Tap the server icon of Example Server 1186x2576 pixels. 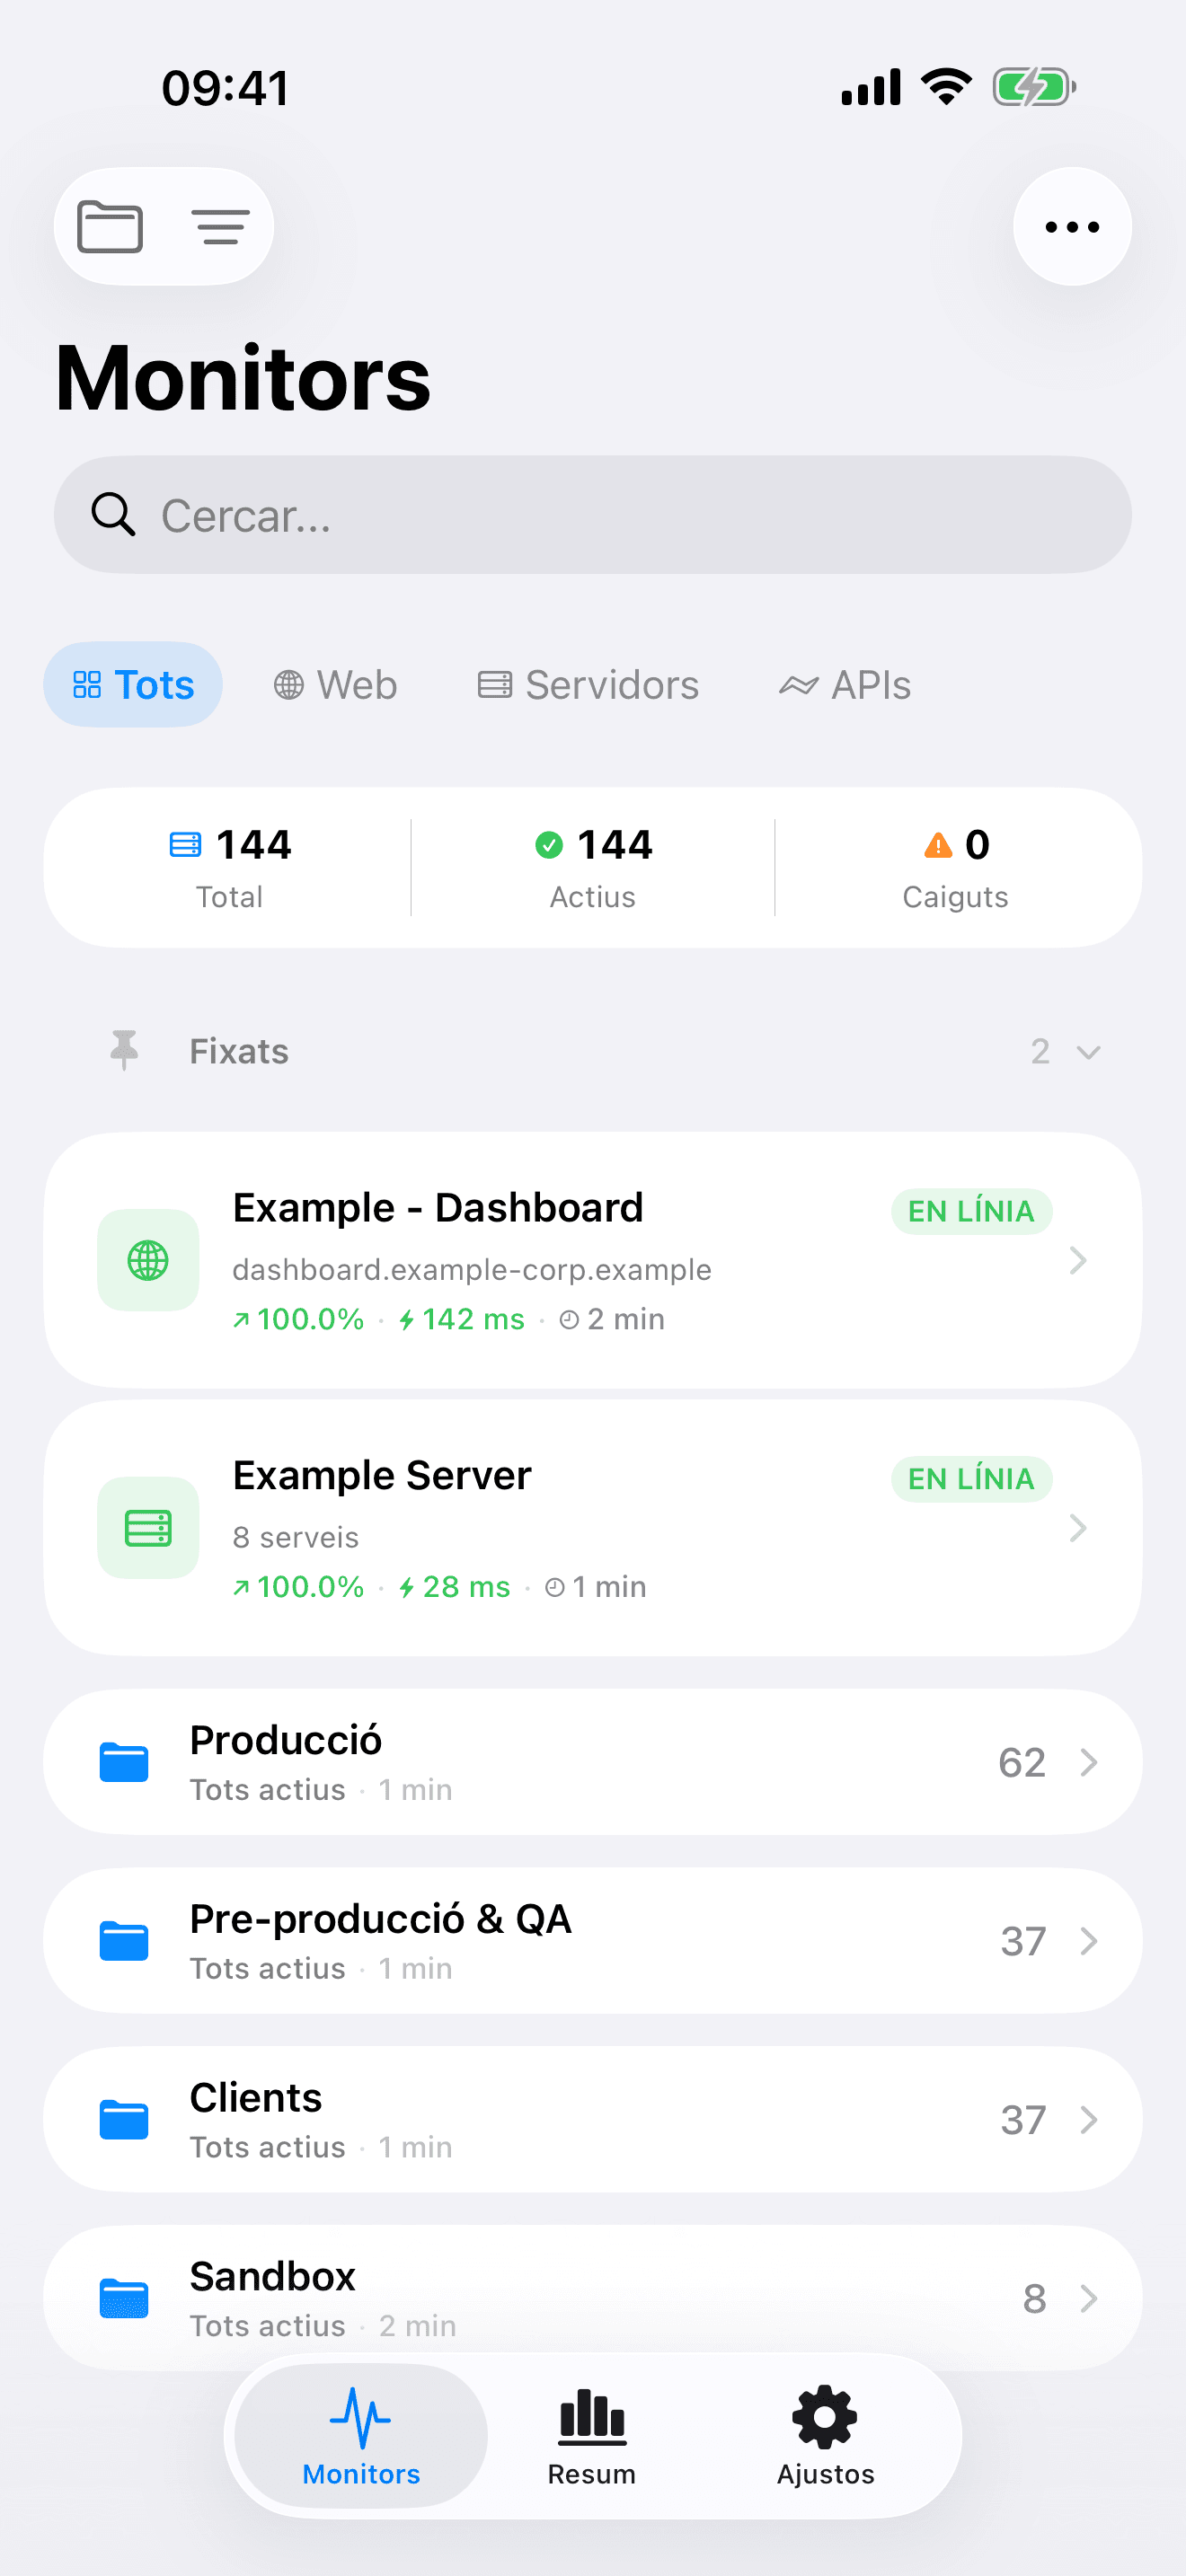point(148,1527)
